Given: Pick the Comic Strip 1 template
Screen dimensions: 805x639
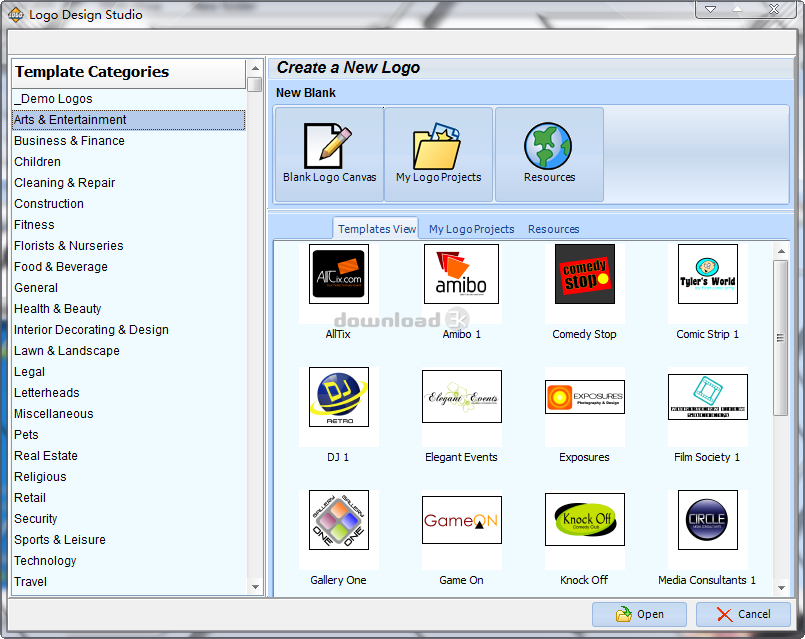Looking at the screenshot, I should pos(707,274).
